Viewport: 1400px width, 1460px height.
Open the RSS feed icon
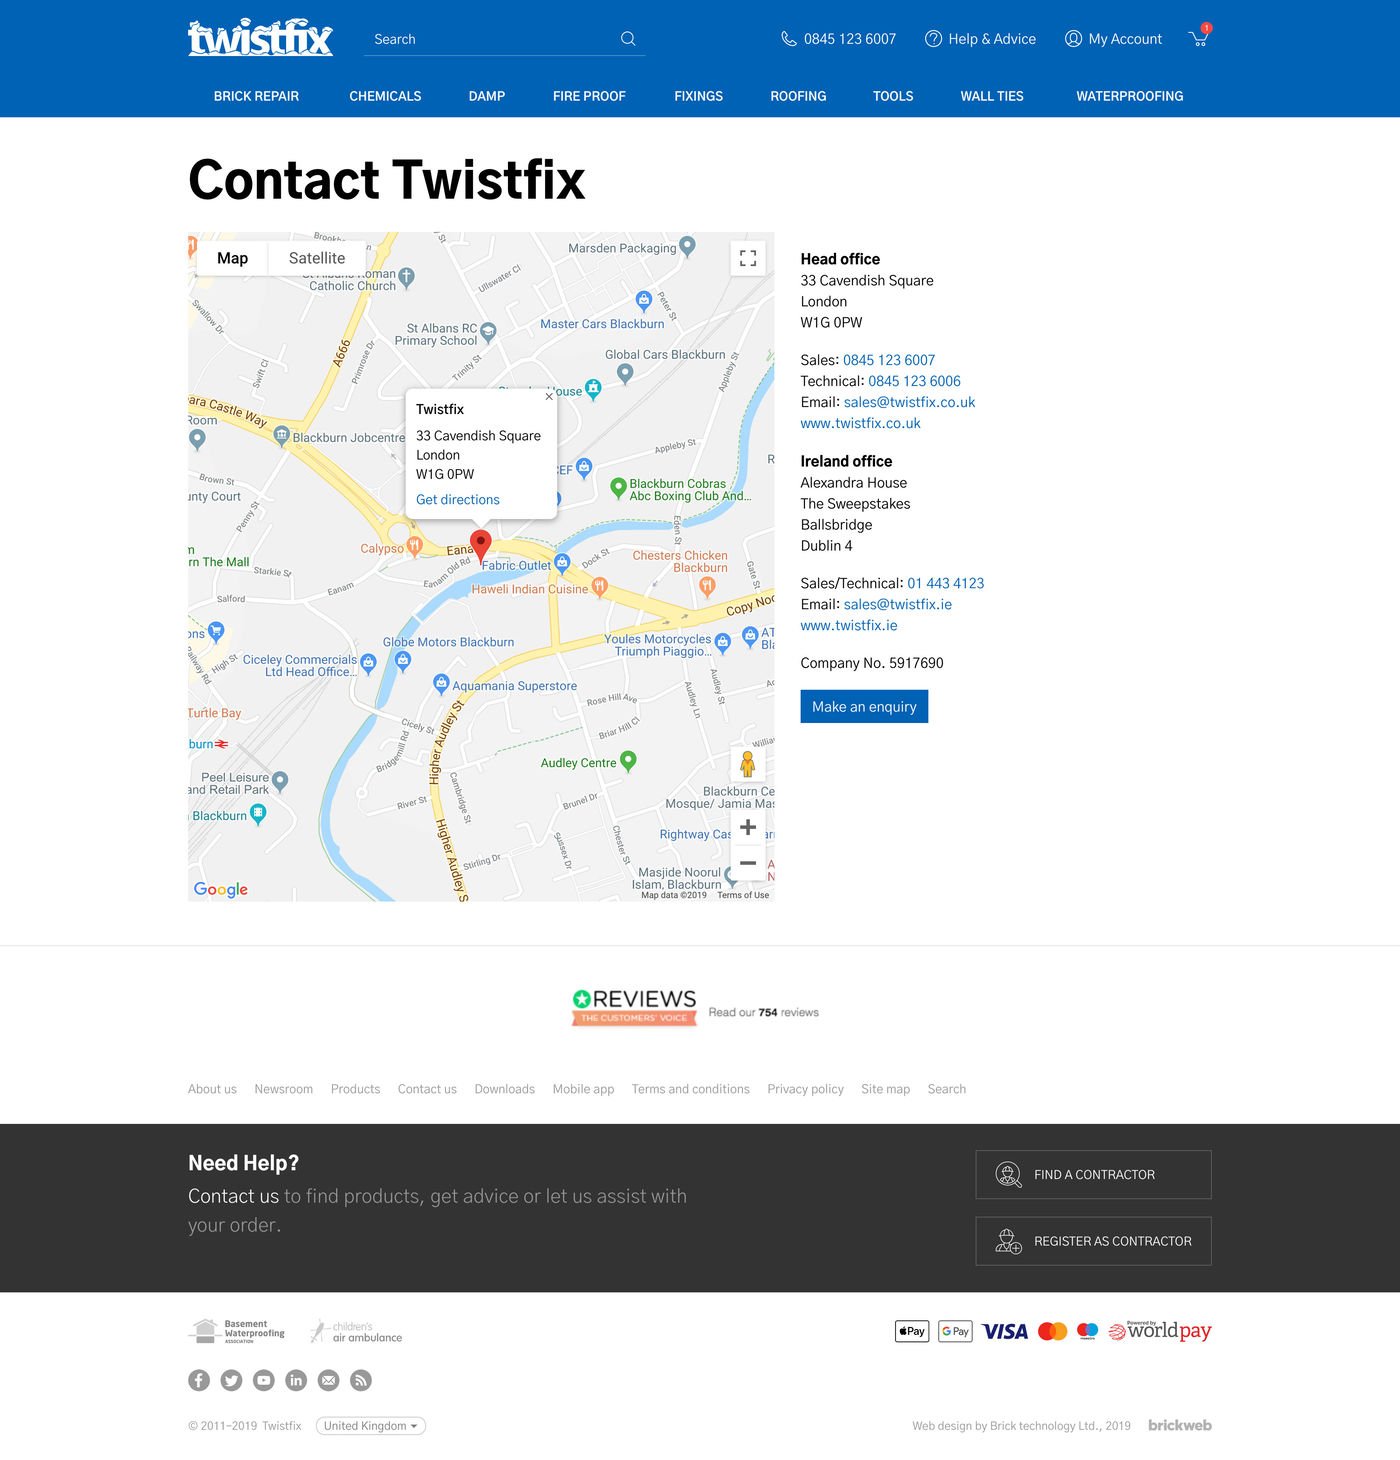pyautogui.click(x=361, y=1380)
